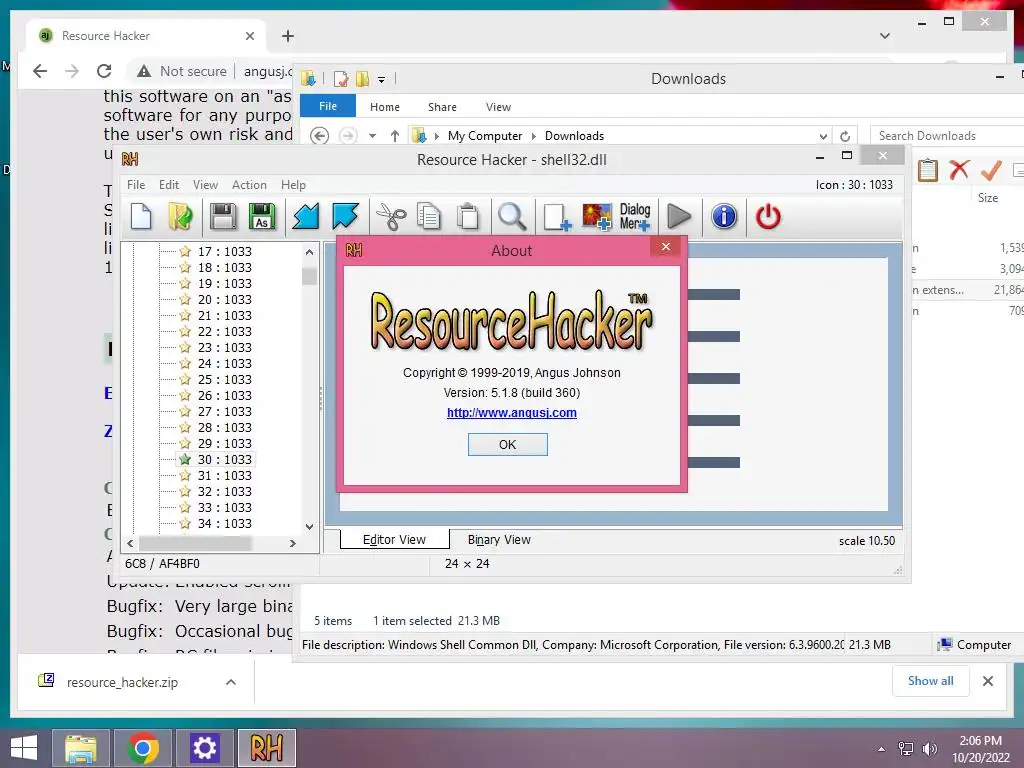Copy with the two-pages icon
The image size is (1024, 768).
[x=429, y=217]
